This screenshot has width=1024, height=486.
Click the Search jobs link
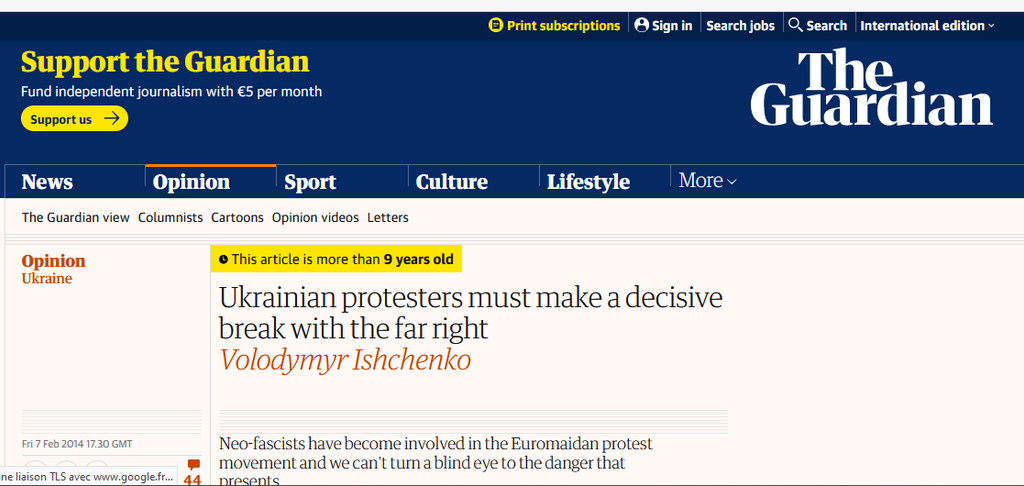(740, 25)
